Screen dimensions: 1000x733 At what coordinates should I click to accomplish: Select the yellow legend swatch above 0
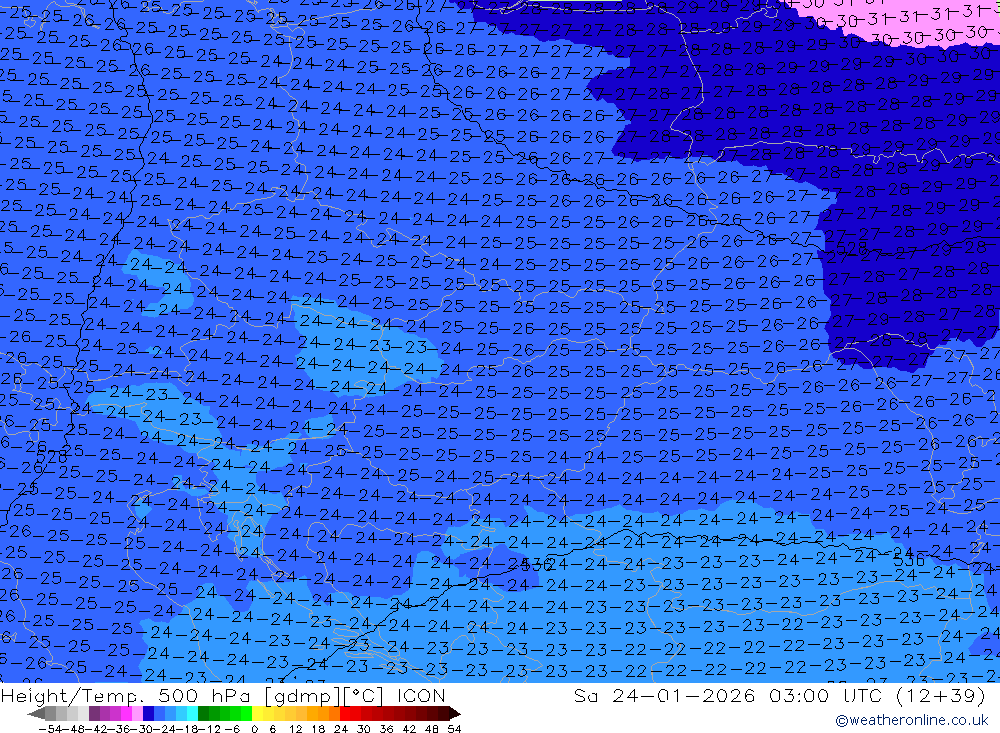tap(258, 713)
